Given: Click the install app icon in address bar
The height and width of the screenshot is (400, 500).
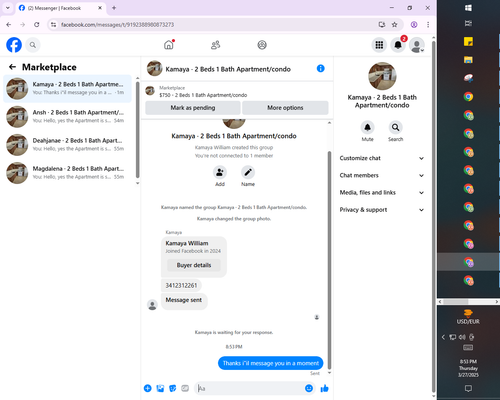Looking at the screenshot, I should [382, 25].
